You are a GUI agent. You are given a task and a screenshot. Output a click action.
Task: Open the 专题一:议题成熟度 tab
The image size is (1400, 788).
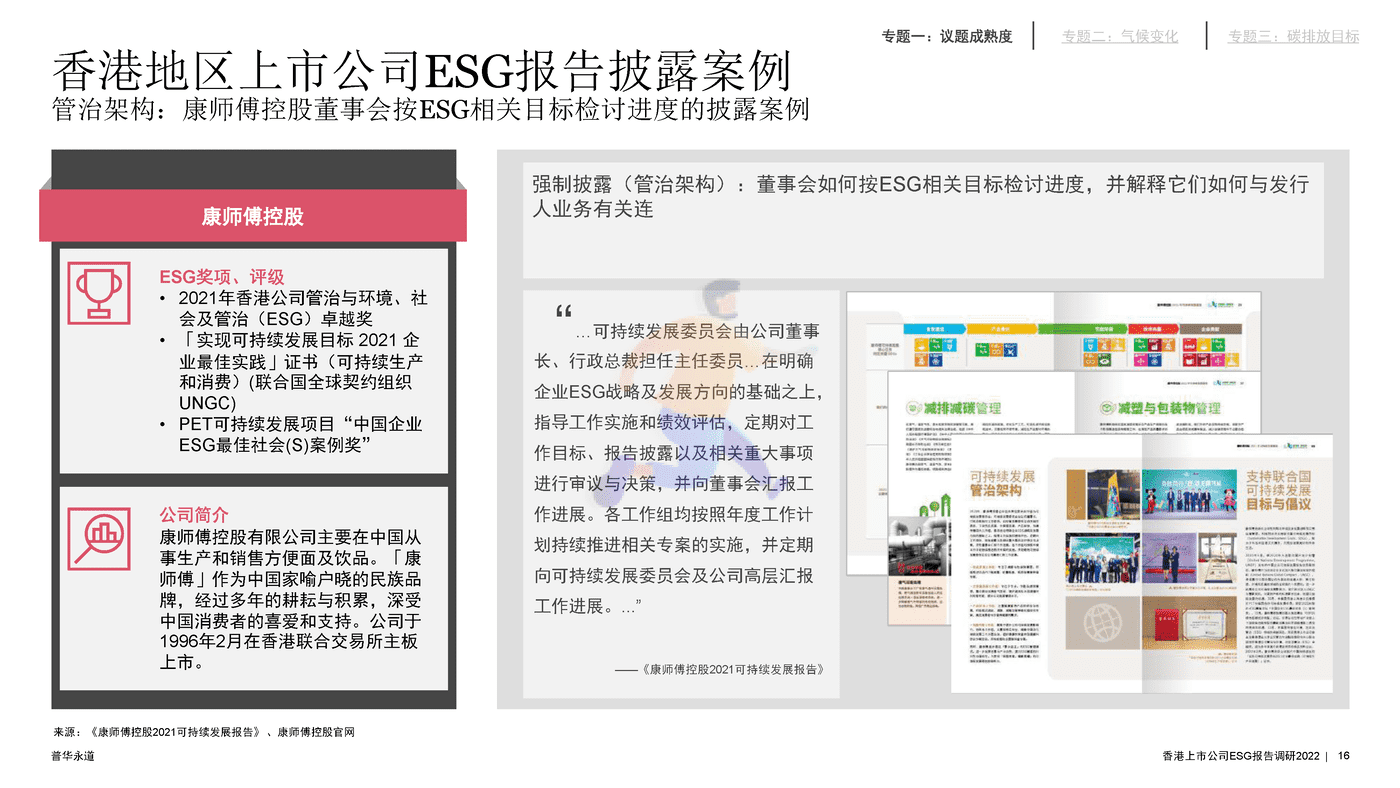946,37
